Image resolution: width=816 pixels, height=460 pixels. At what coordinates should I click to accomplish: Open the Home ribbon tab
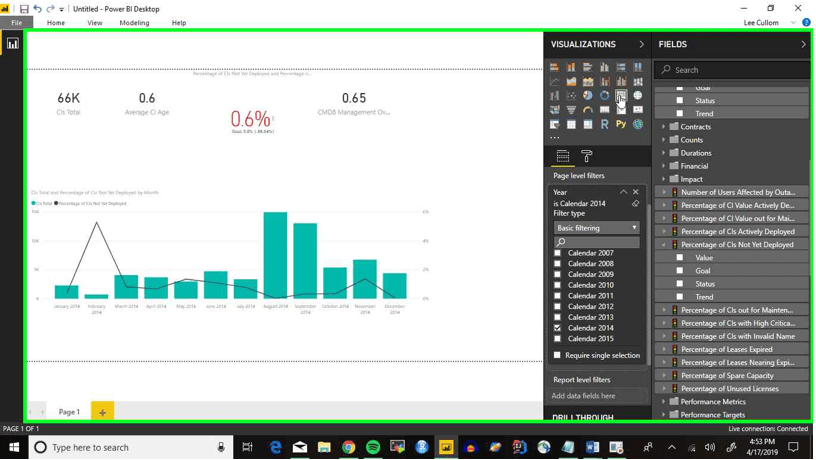(x=56, y=22)
